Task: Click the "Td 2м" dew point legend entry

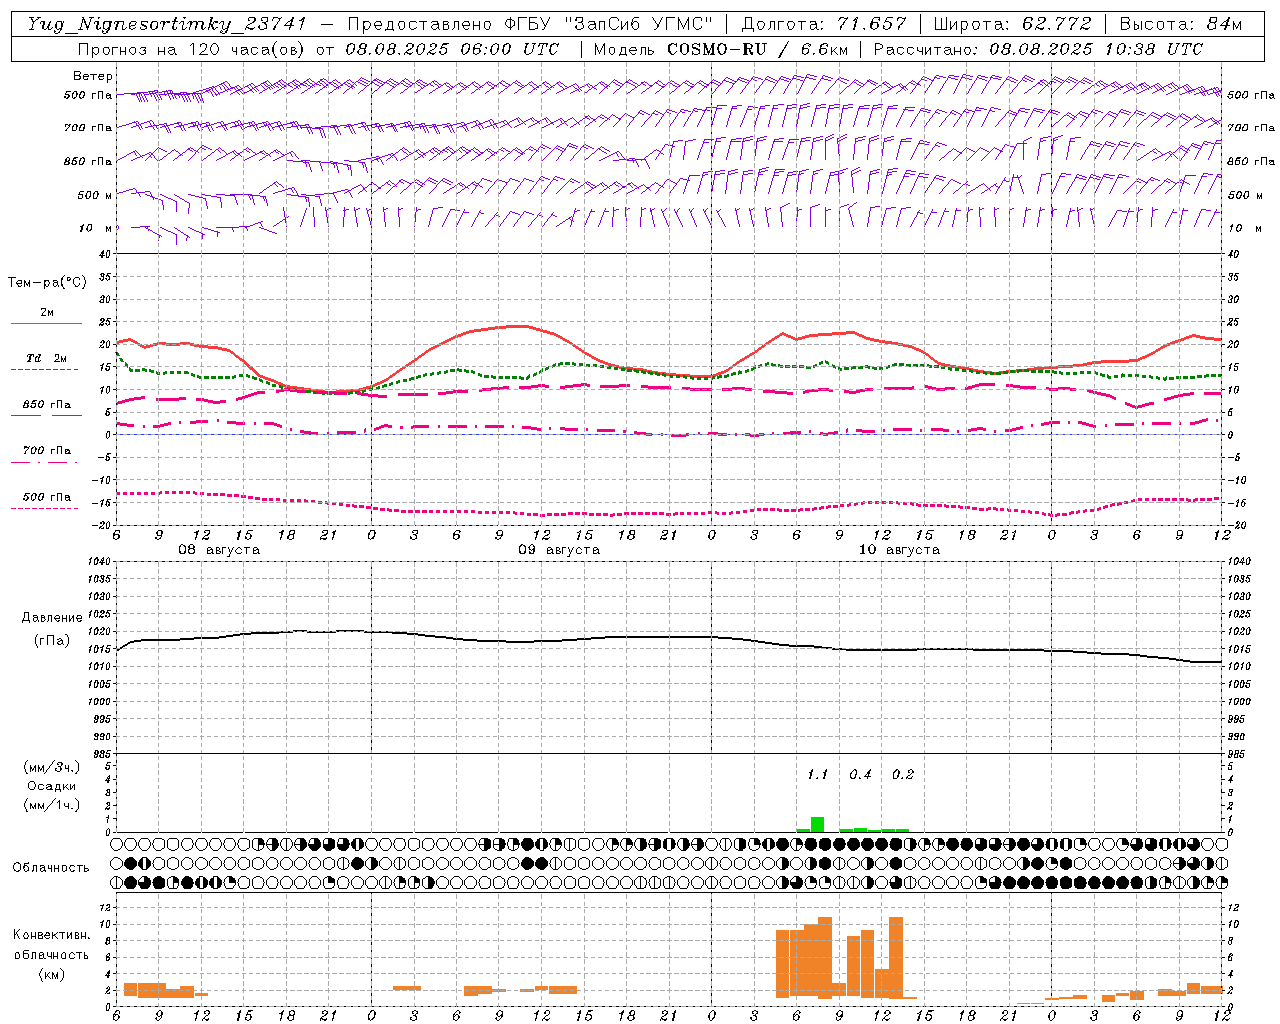Action: [47, 358]
